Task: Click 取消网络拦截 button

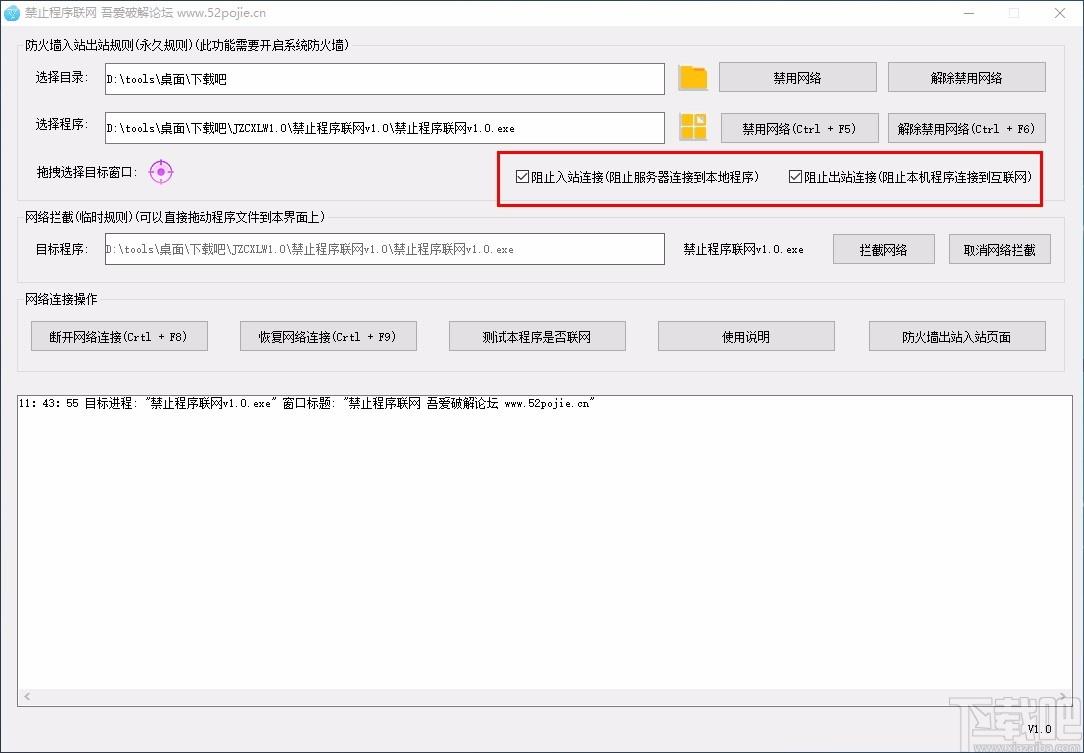Action: [1000, 249]
